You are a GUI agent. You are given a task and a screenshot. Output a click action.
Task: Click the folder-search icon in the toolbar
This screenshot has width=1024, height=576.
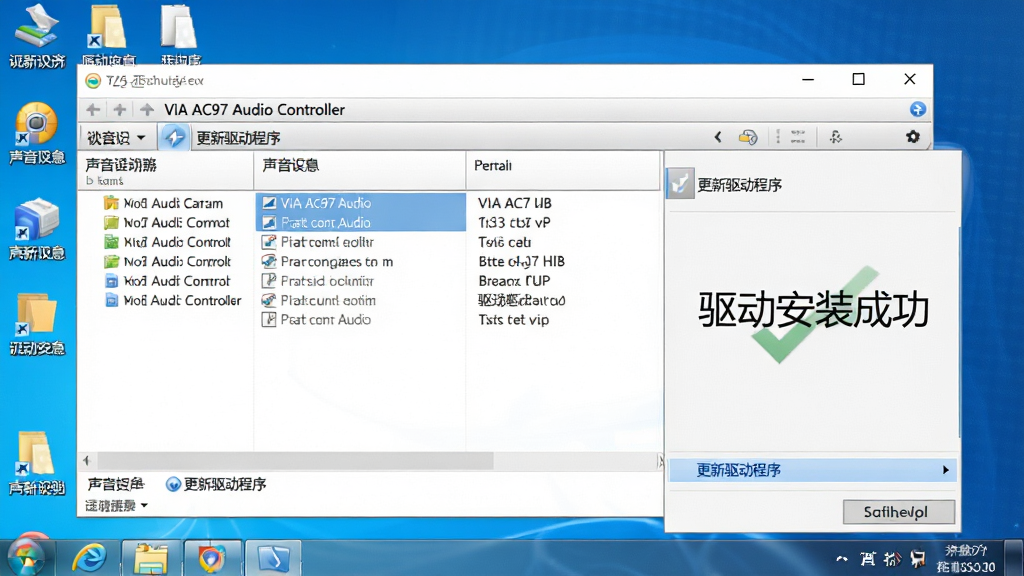748,136
